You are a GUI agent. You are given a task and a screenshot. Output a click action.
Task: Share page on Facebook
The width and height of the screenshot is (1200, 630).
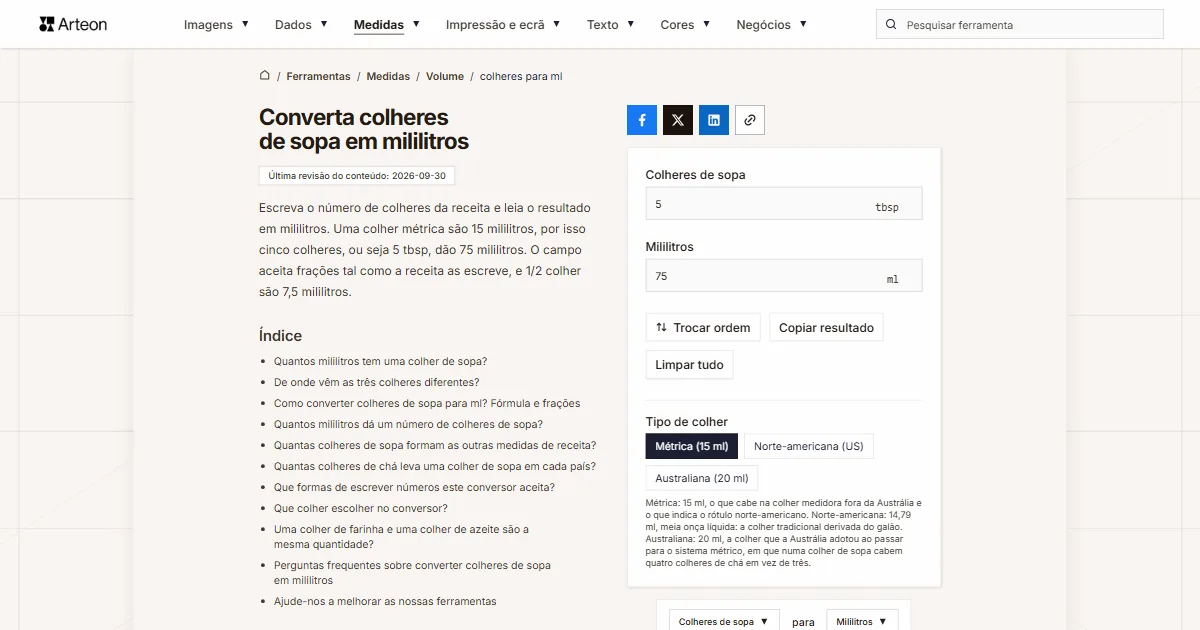pos(642,120)
